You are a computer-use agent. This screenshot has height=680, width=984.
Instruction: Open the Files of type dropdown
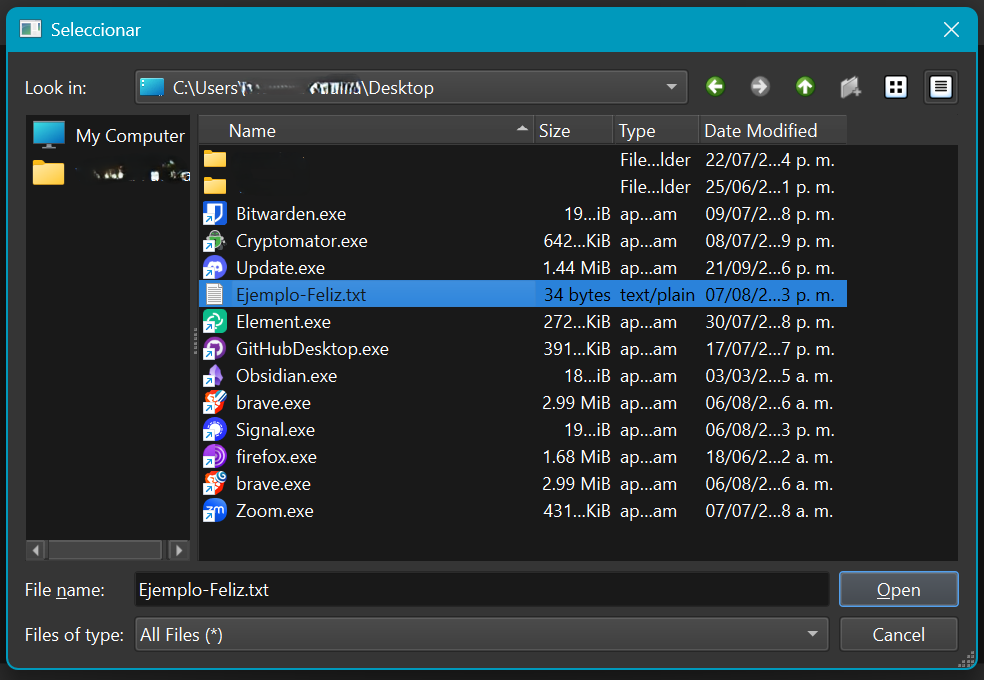coord(812,634)
